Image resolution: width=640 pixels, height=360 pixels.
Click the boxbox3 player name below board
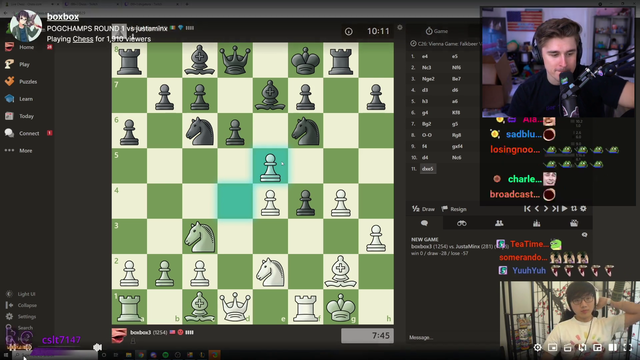(x=140, y=332)
